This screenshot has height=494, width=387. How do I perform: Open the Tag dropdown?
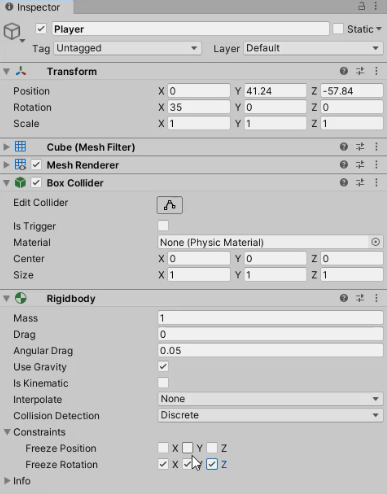(127, 48)
